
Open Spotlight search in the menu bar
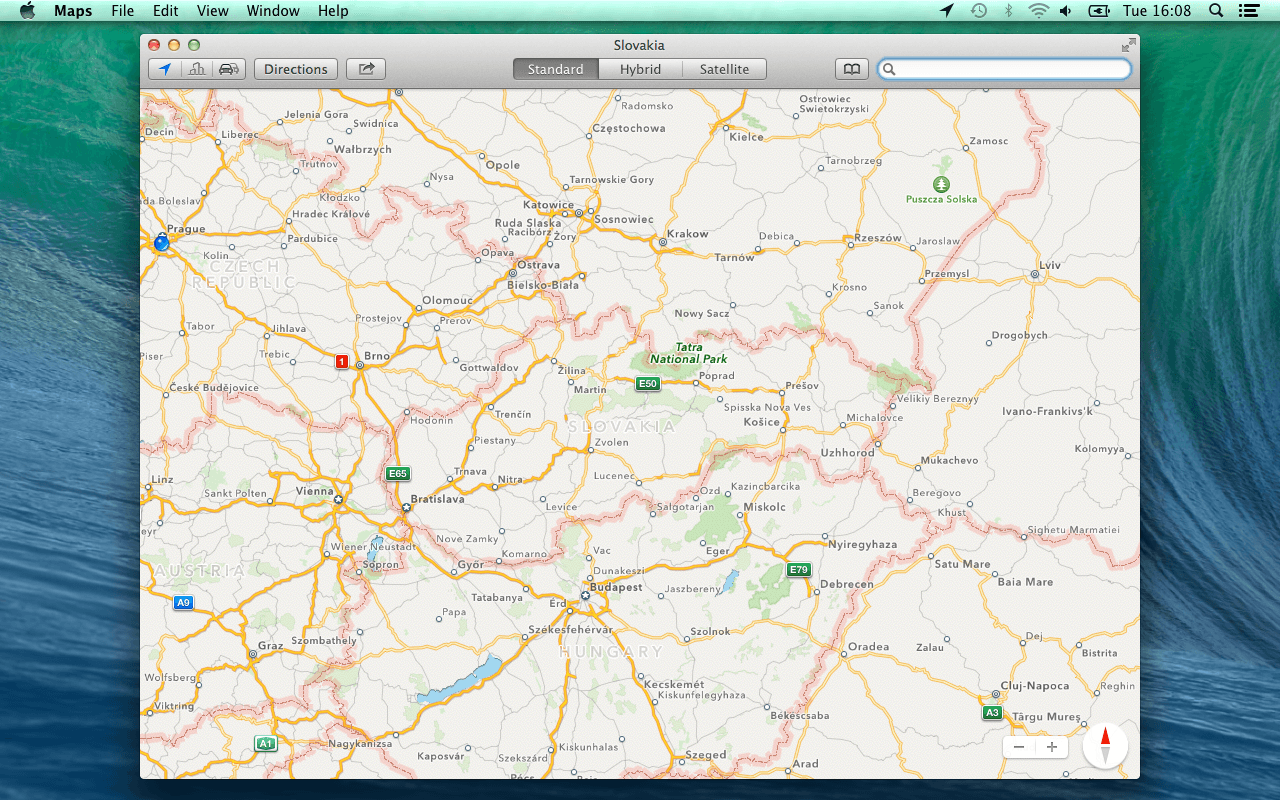point(1216,11)
